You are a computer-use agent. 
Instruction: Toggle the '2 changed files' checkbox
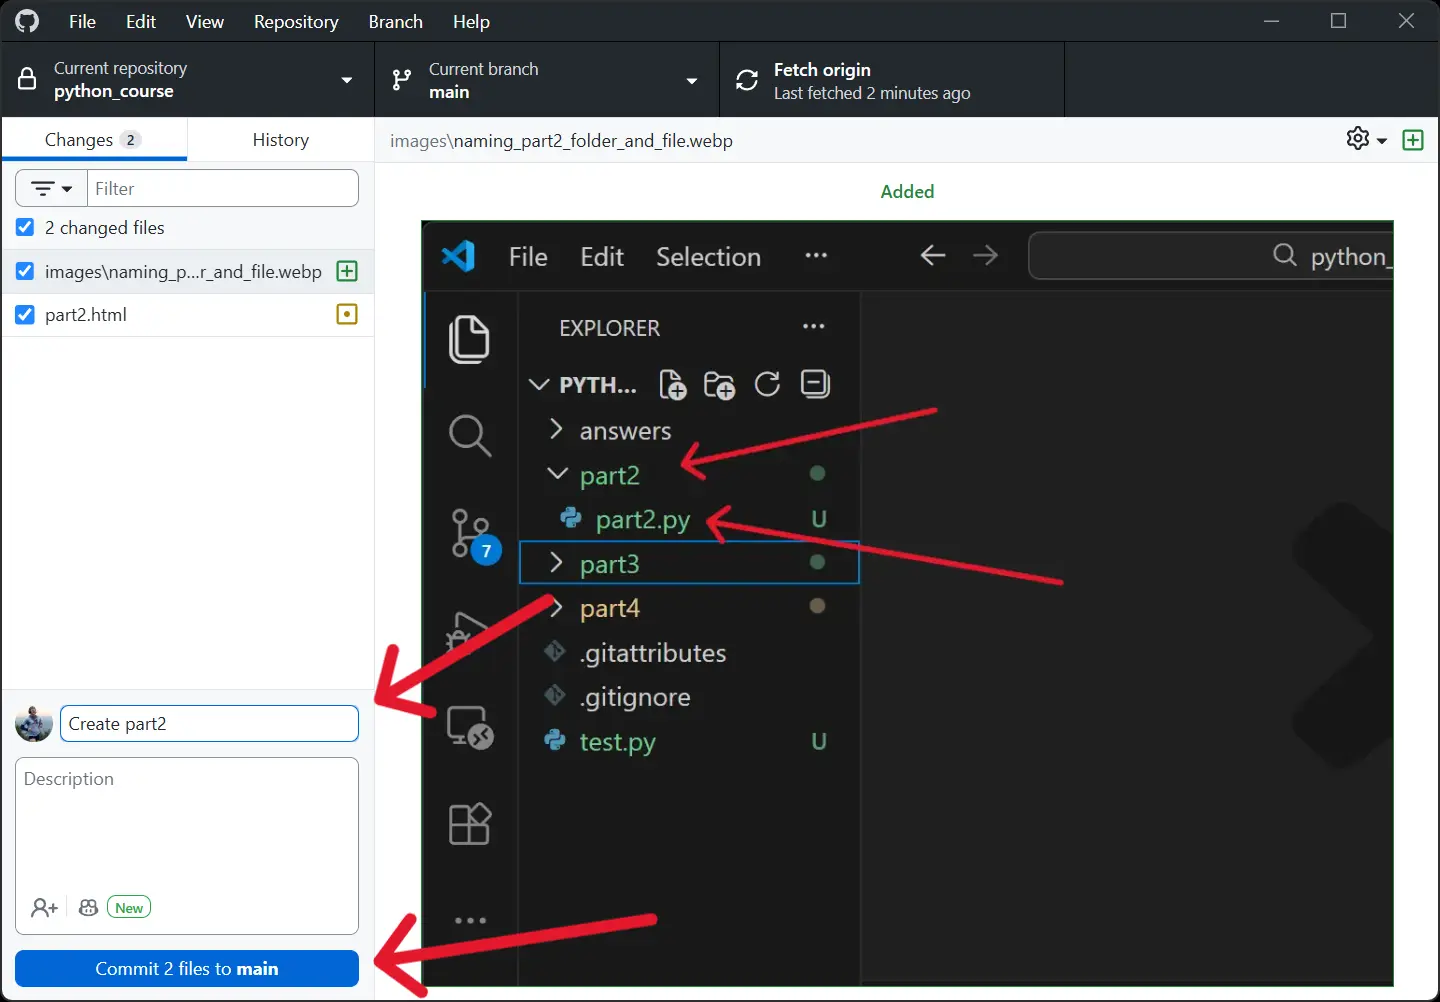point(25,227)
